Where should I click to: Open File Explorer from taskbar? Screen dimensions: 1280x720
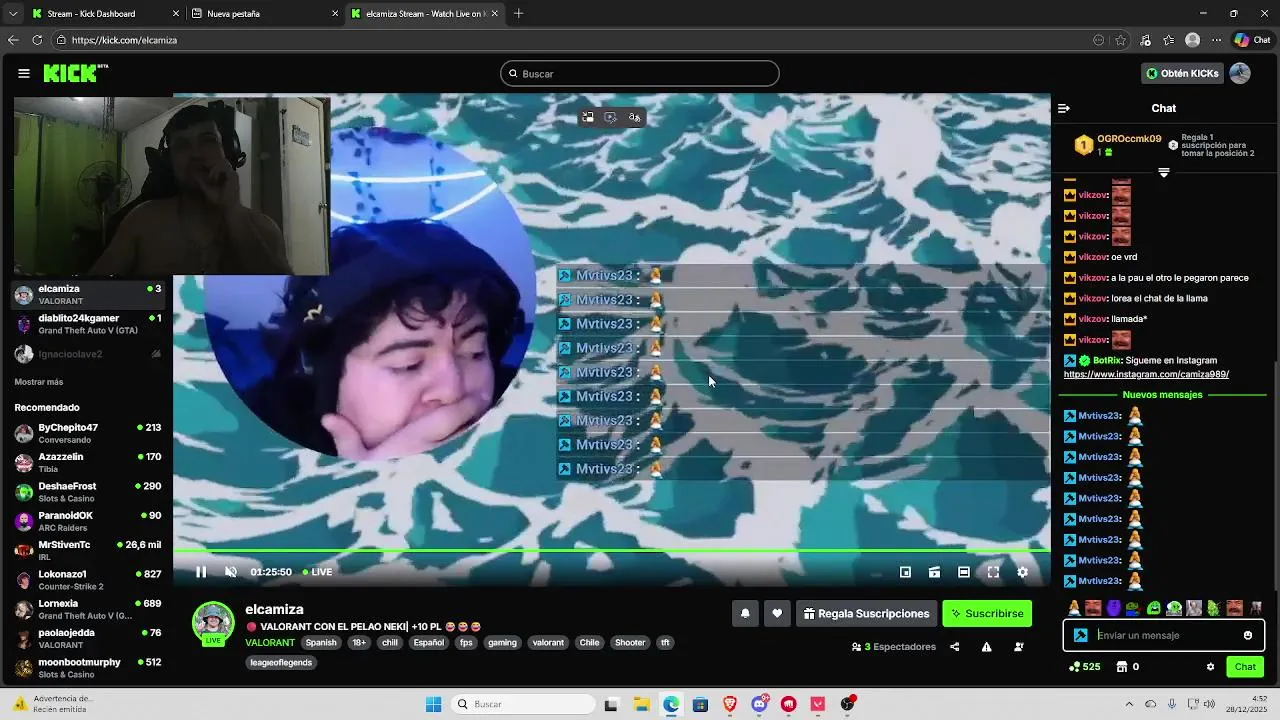(x=641, y=704)
